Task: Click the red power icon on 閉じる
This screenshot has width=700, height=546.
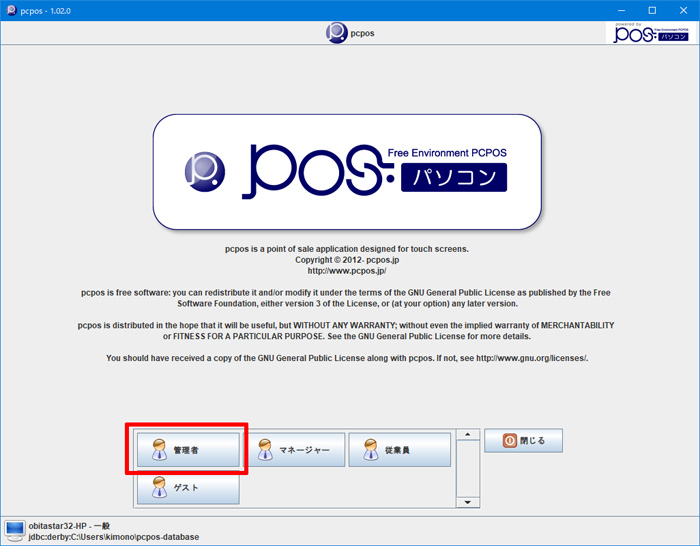Action: point(509,441)
